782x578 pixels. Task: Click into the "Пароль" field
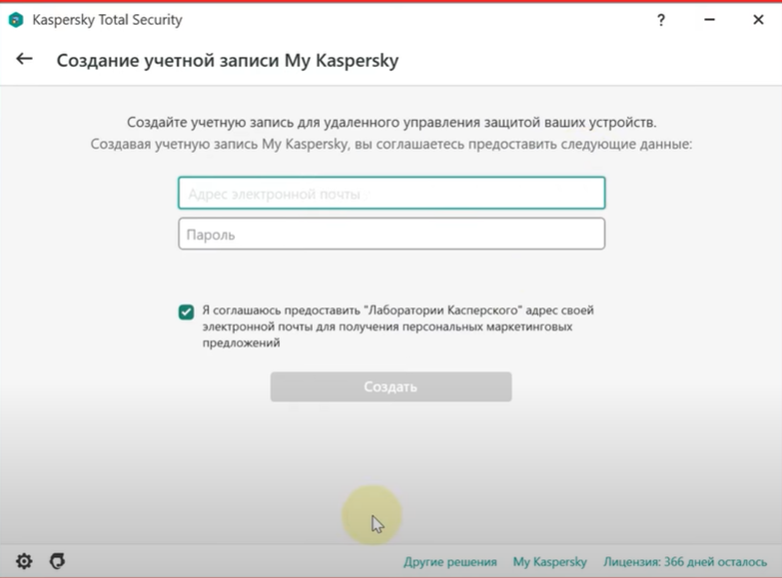click(x=391, y=234)
